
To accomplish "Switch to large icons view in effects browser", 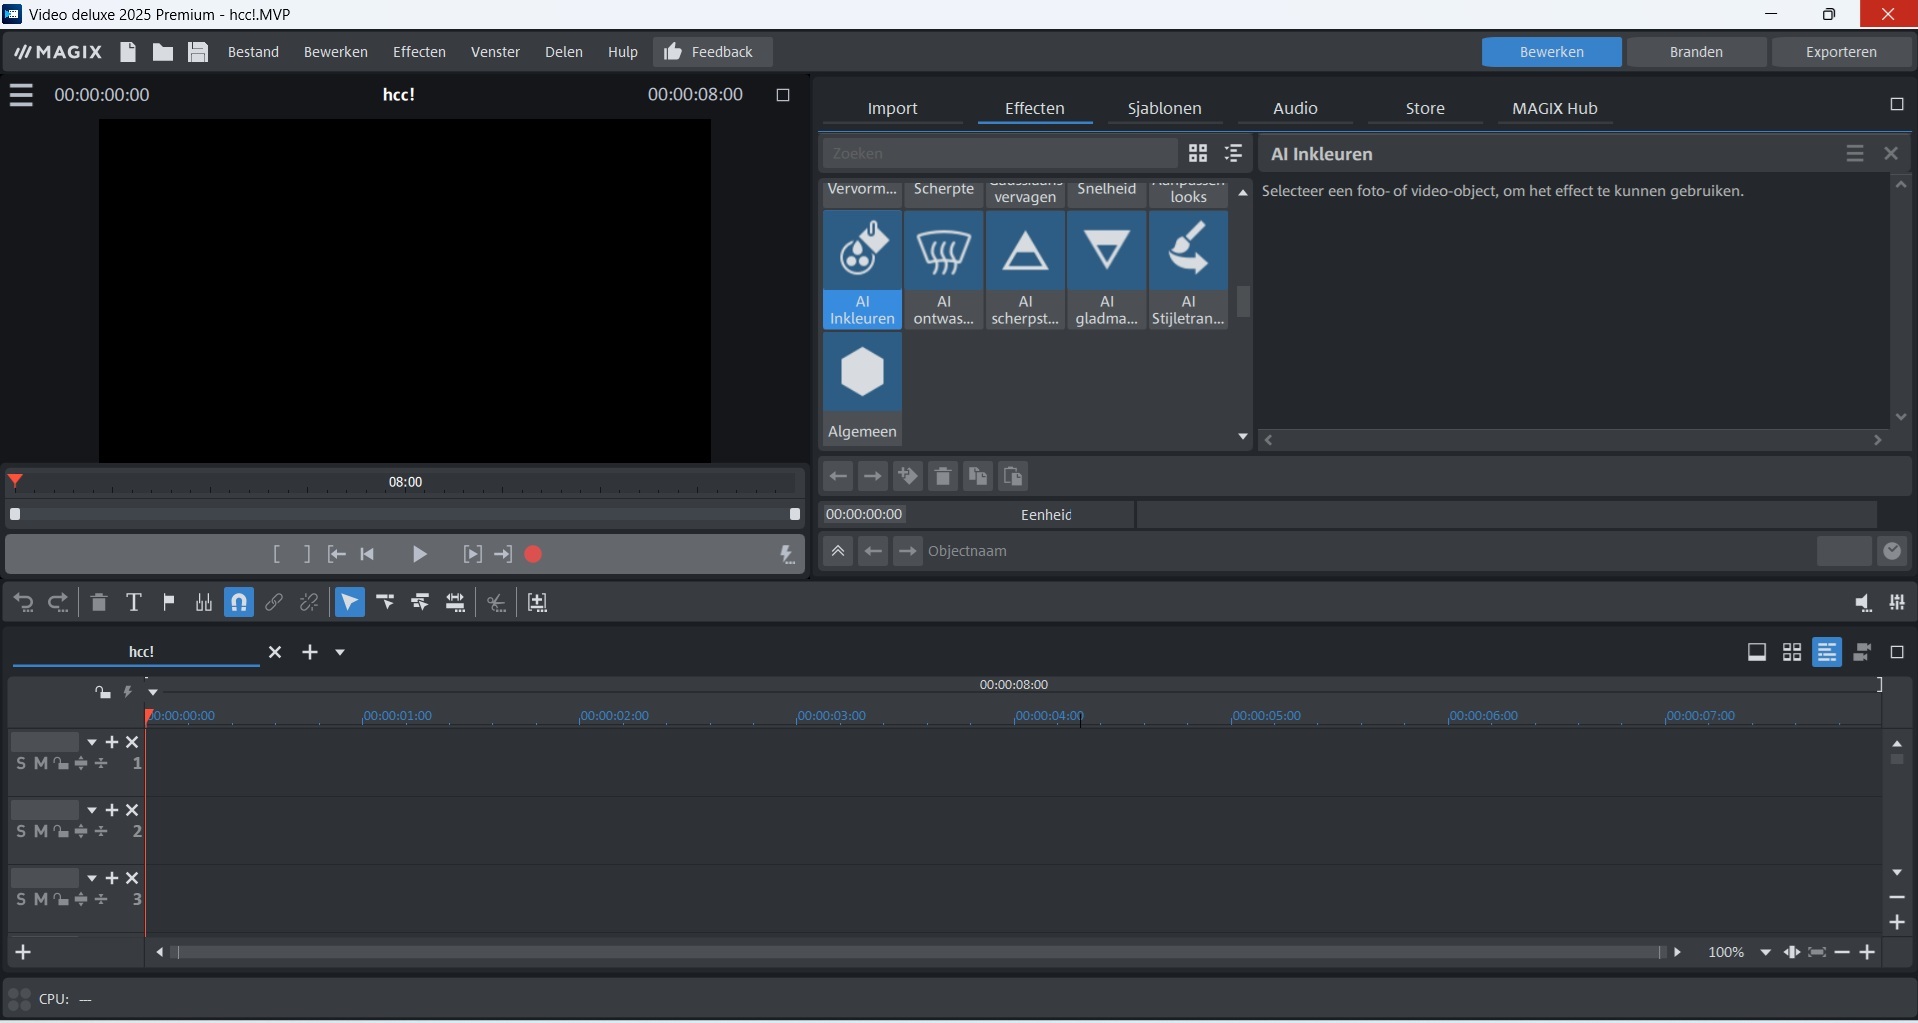I will click(x=1197, y=153).
